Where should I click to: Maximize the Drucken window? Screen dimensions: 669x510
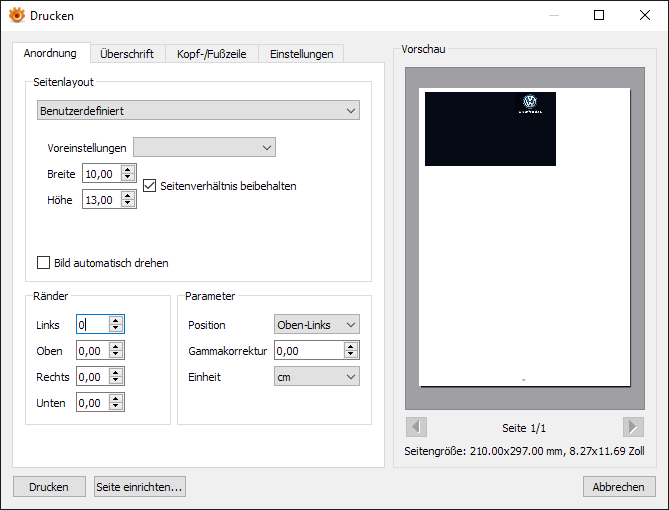[x=599, y=15]
